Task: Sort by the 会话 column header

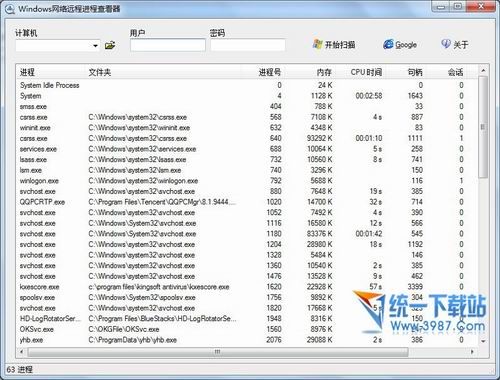Action: pos(455,72)
